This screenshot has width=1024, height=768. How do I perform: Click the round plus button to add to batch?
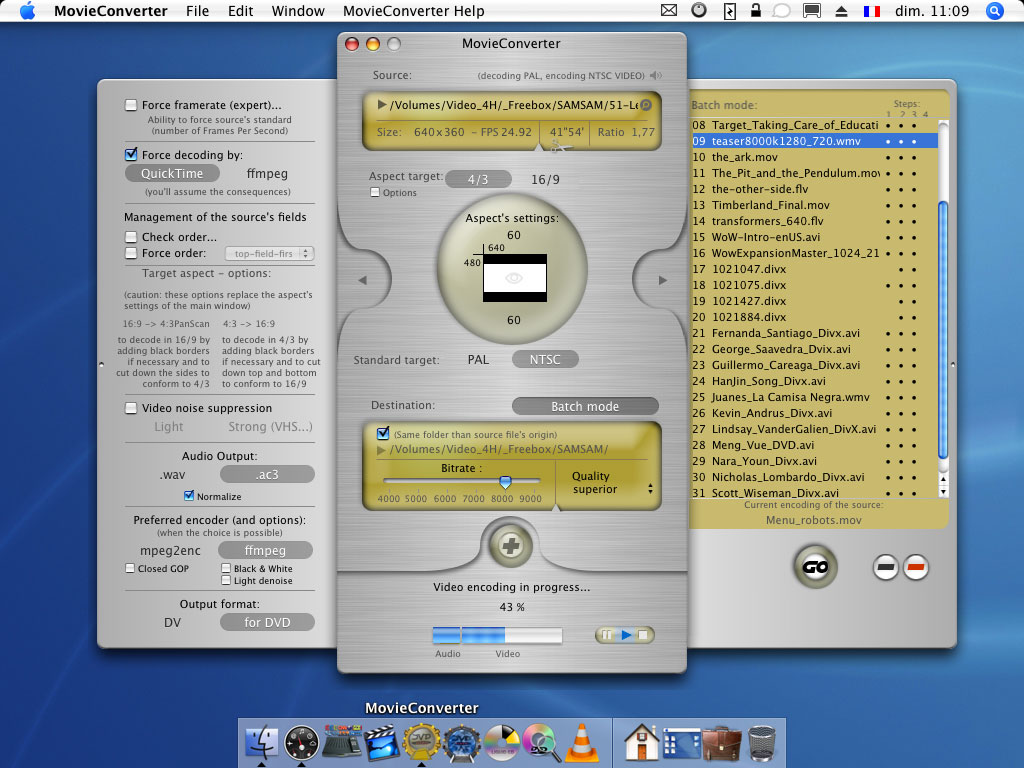coord(511,546)
